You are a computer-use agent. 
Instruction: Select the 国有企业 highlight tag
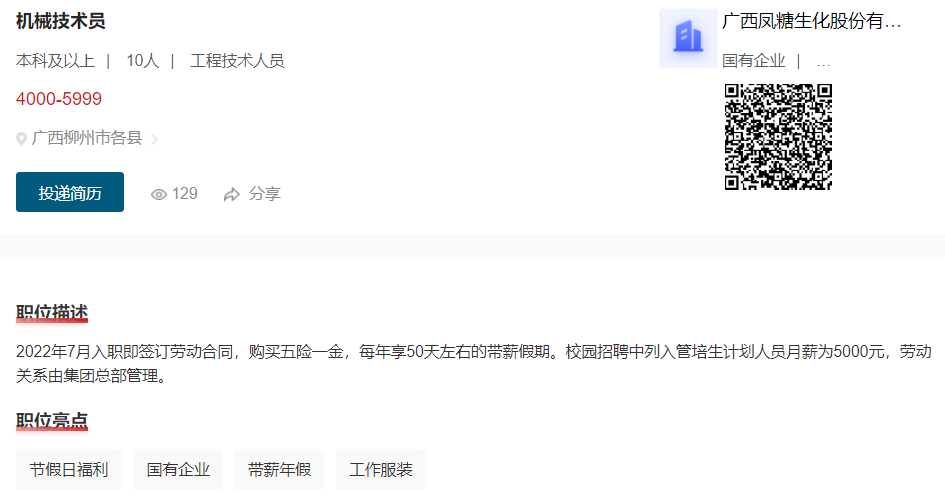click(x=178, y=469)
